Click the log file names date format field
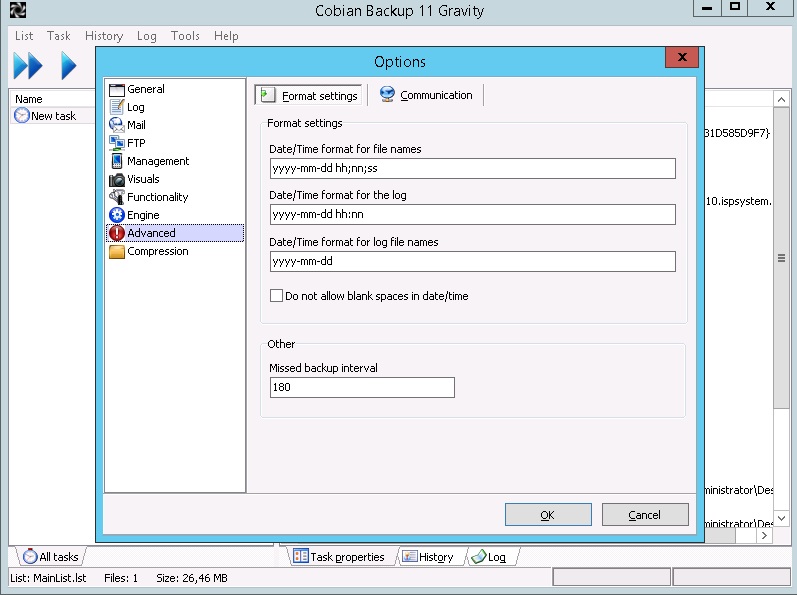Screen dimensions: 797x595 [x=473, y=261]
